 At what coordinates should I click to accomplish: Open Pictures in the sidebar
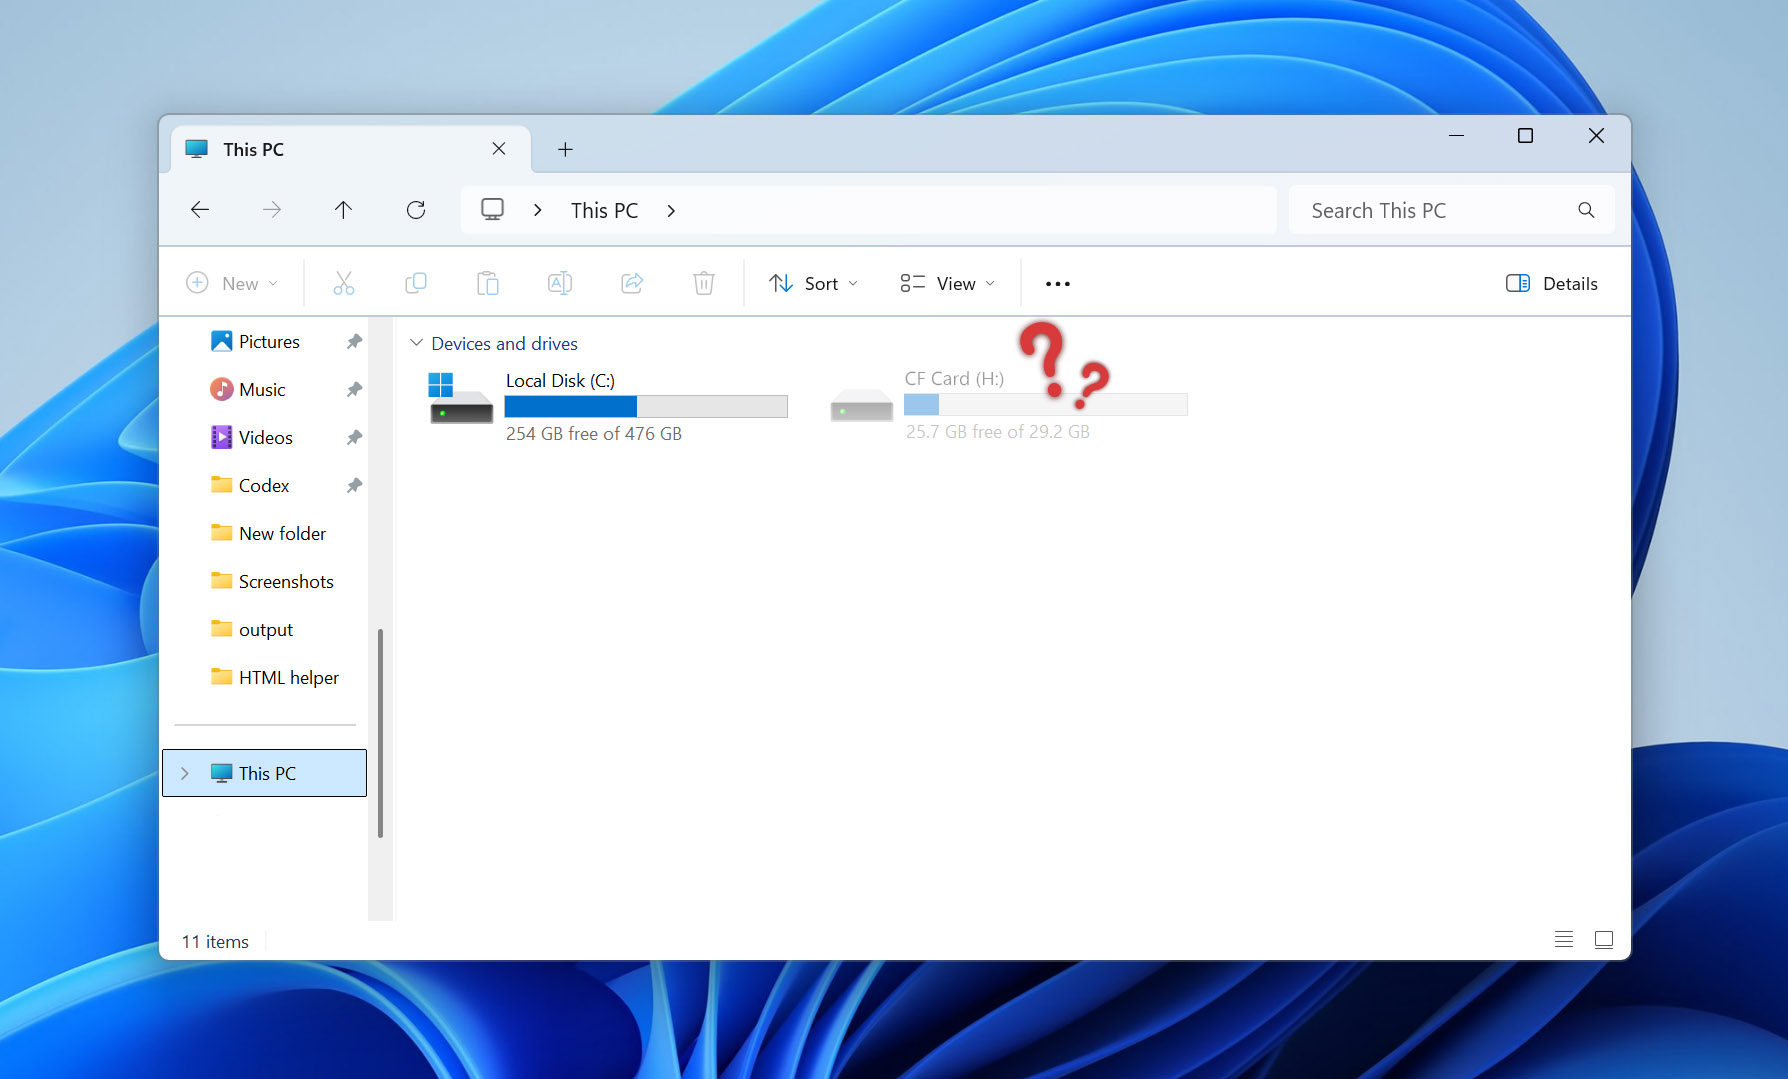click(268, 342)
